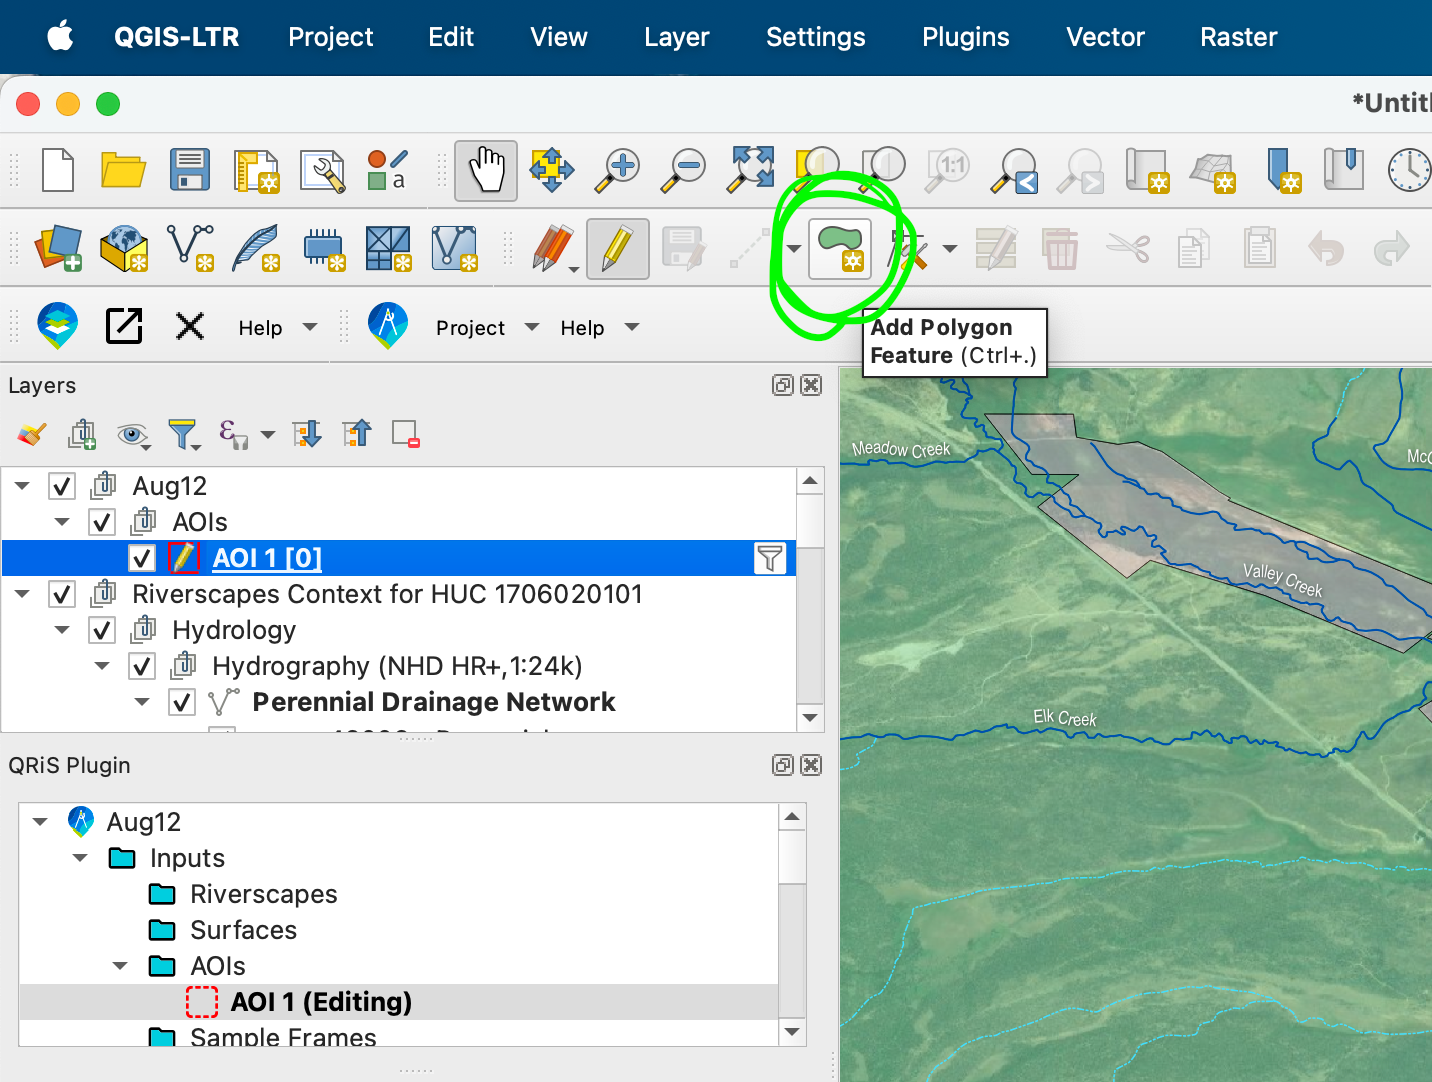
Task: Toggle Perennial Drainage Network layer checkbox
Action: tap(182, 702)
